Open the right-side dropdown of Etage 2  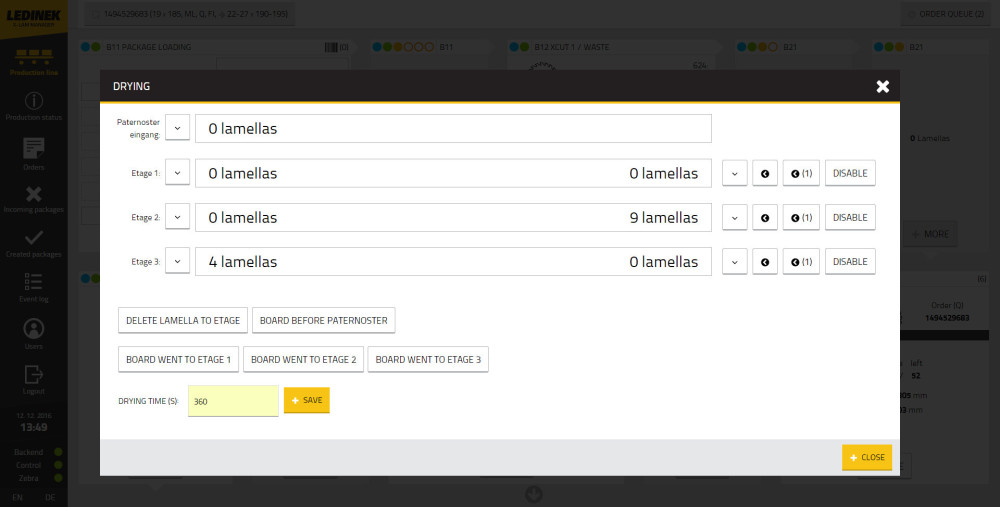pyautogui.click(x=734, y=217)
